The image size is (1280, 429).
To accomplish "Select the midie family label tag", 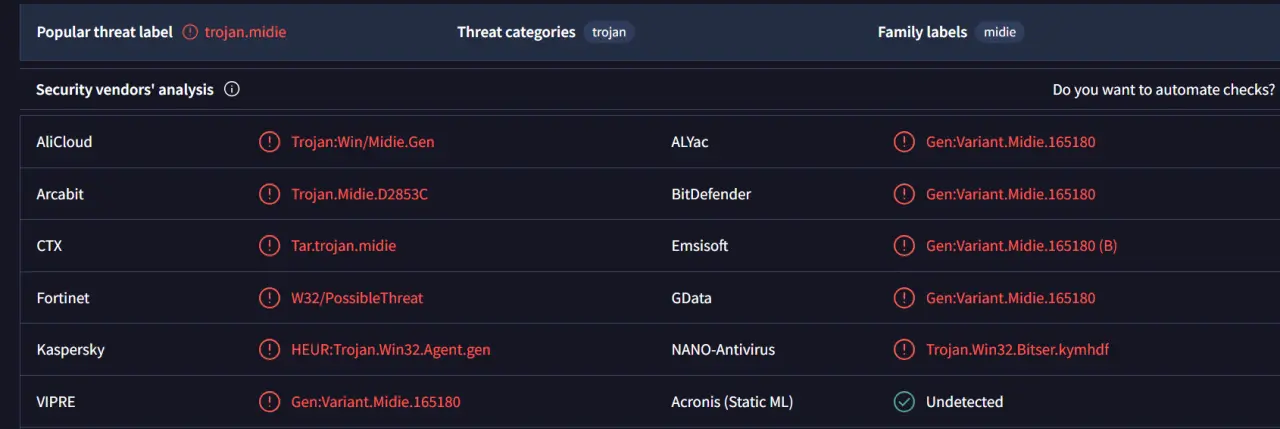I will (1000, 32).
